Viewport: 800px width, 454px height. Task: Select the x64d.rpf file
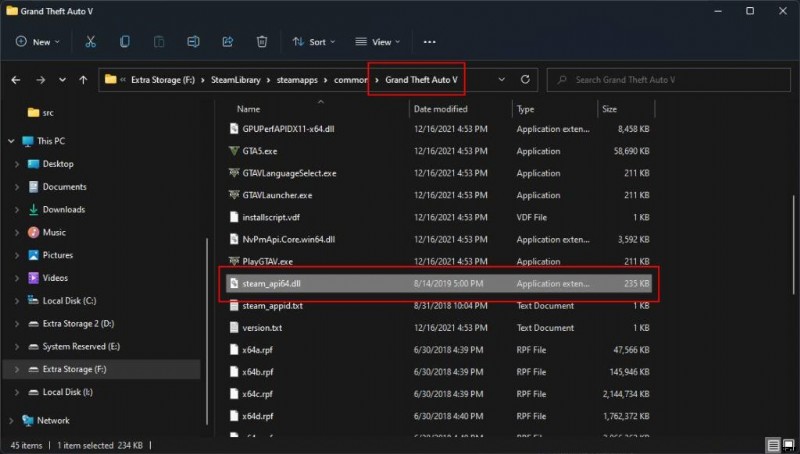point(258,416)
